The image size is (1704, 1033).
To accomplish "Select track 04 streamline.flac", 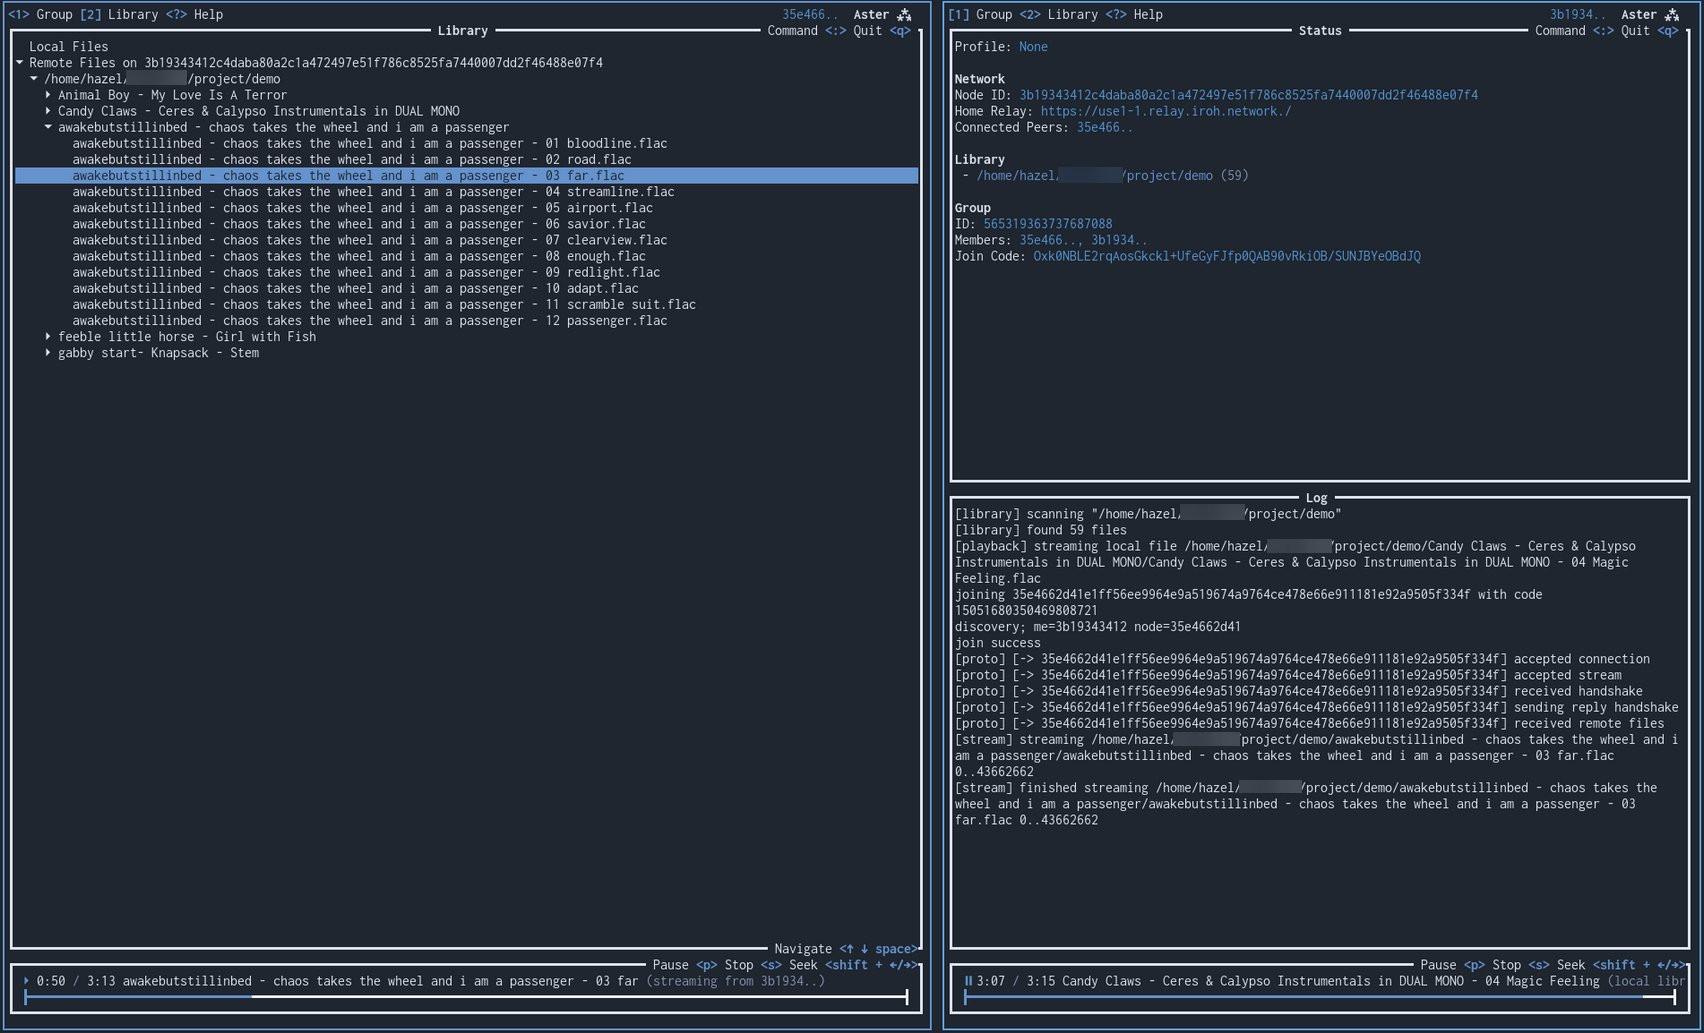I will point(373,192).
